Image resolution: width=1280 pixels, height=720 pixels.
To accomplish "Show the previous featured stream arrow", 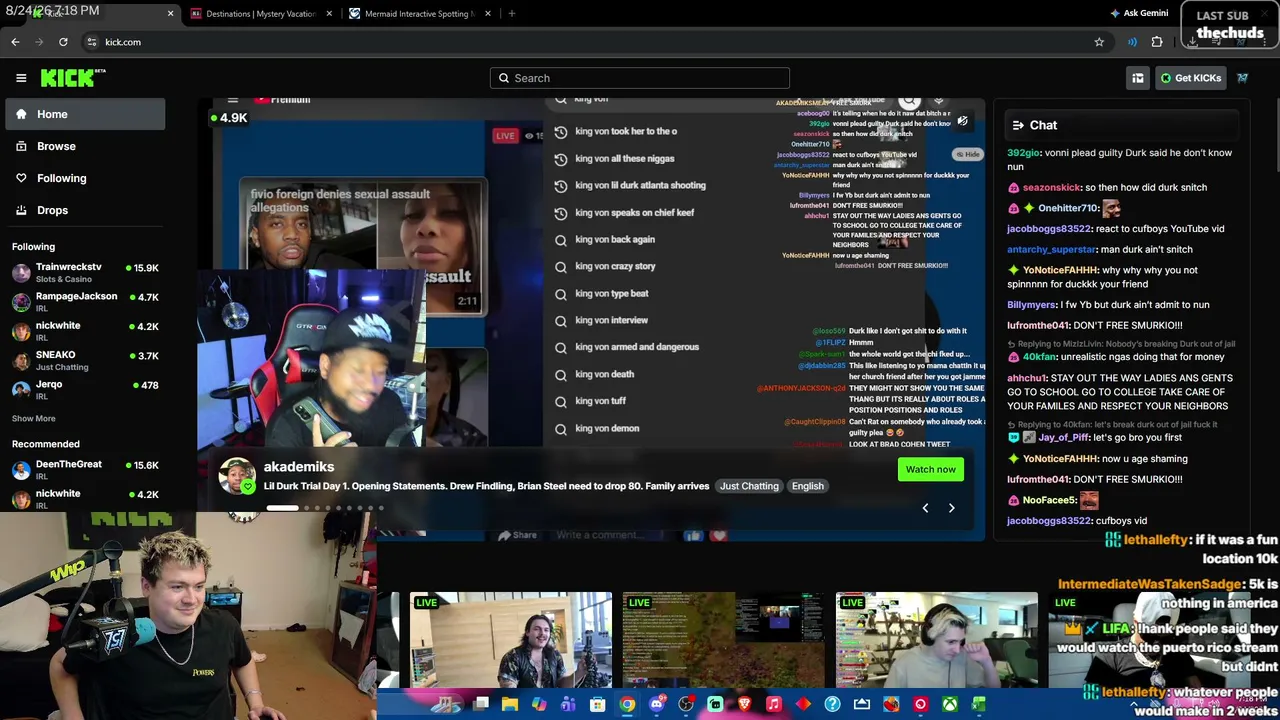I will [925, 508].
